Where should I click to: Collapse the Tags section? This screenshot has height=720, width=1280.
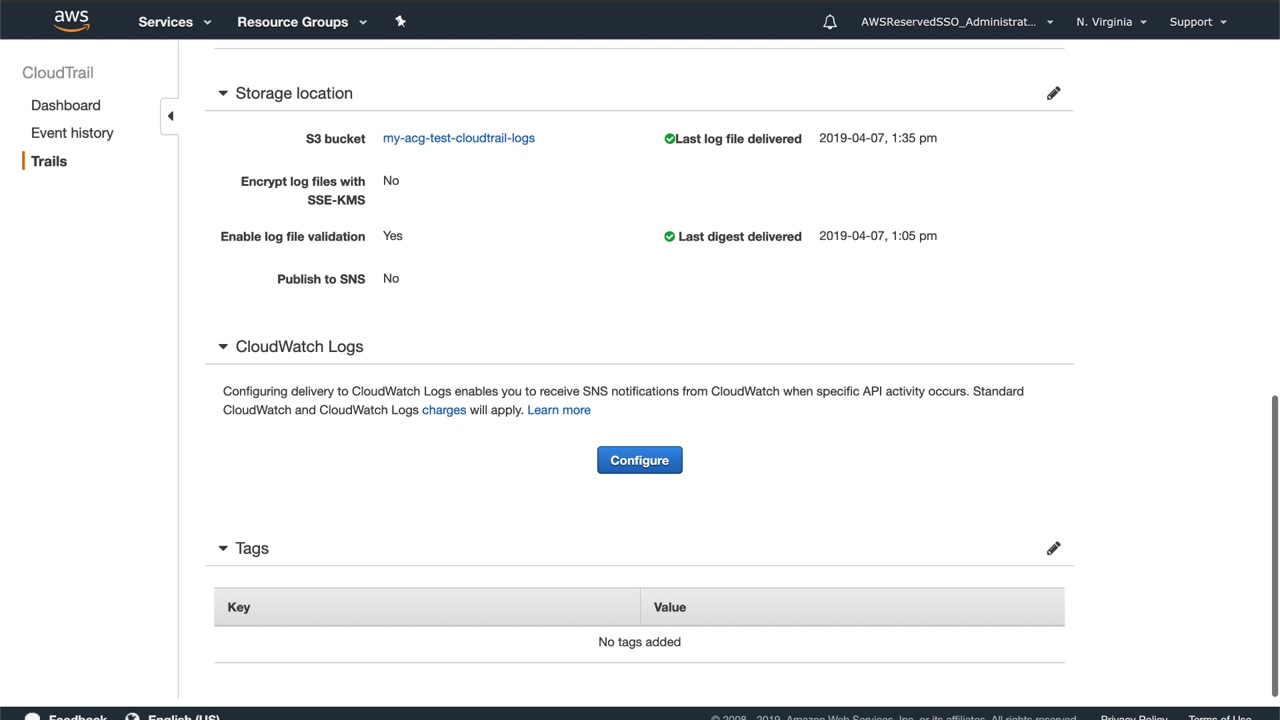pos(223,548)
